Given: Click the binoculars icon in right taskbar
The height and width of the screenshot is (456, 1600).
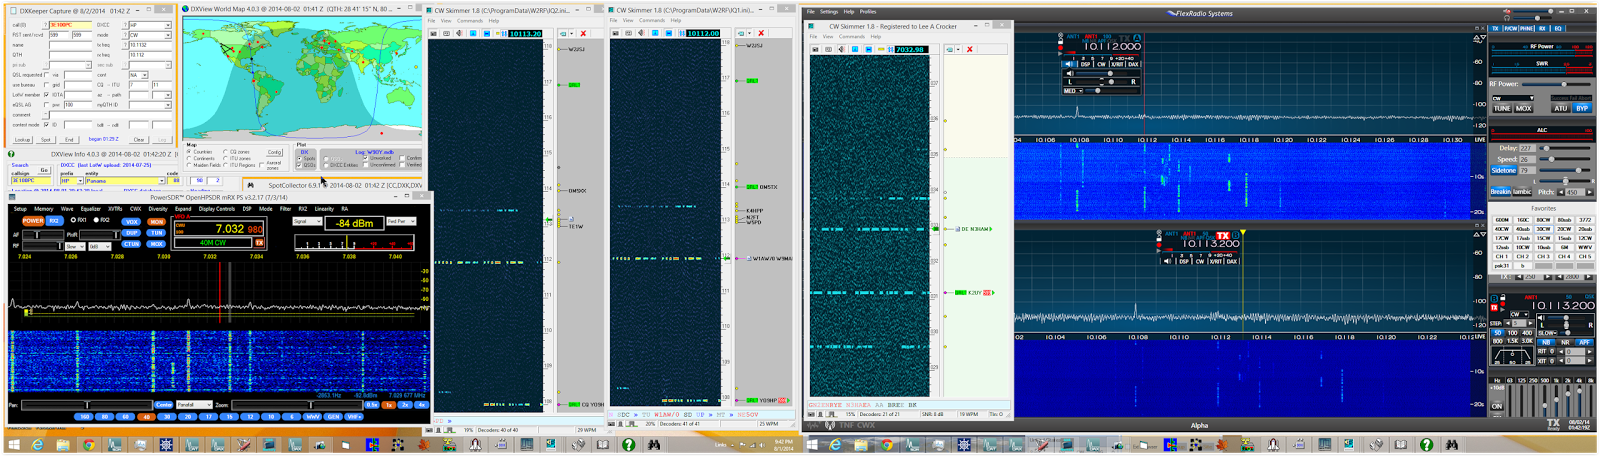Looking at the screenshot, I should [x=1452, y=445].
